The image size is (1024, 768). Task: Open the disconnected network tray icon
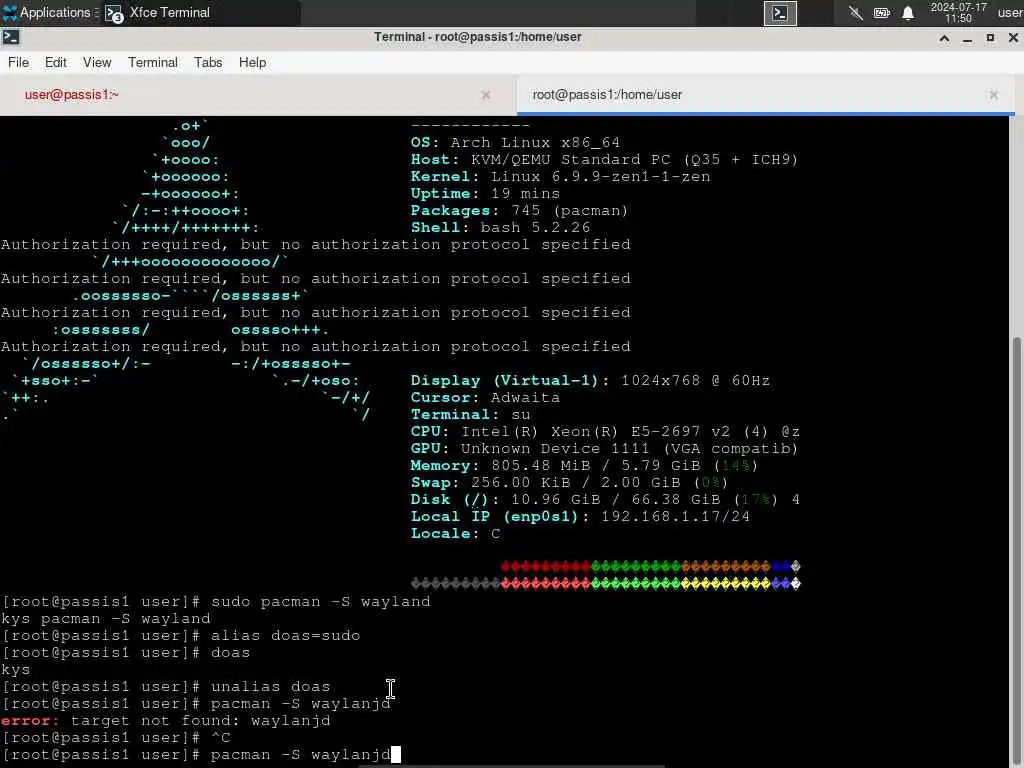(x=856, y=13)
